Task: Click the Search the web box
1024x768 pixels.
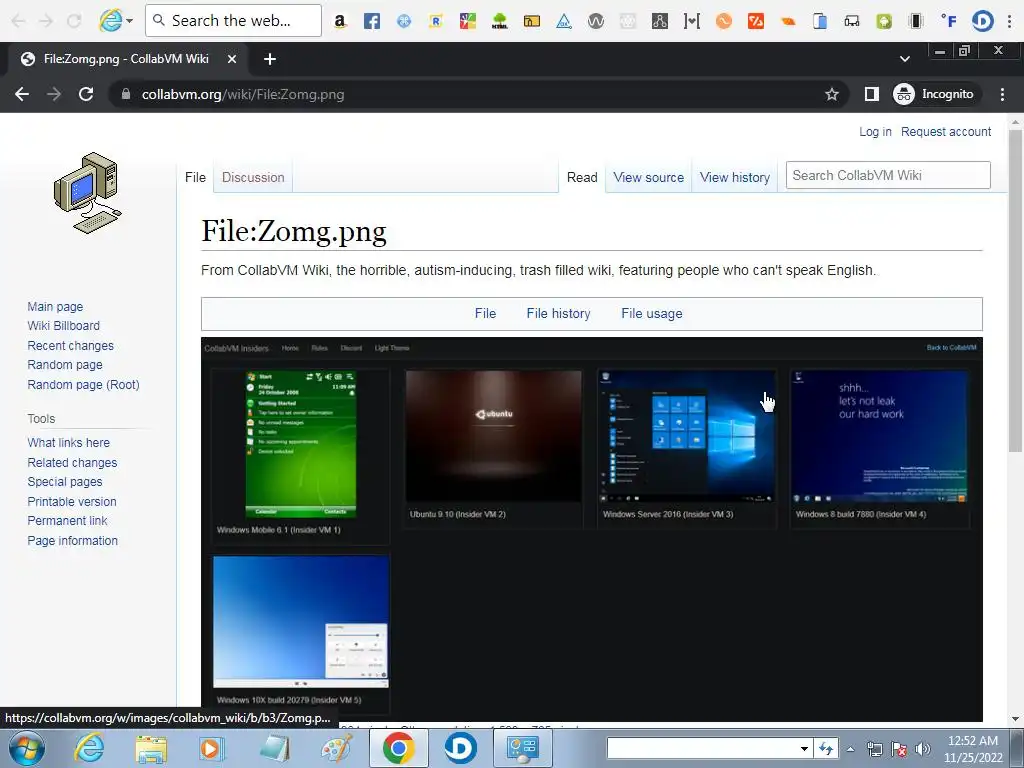Action: (233, 20)
